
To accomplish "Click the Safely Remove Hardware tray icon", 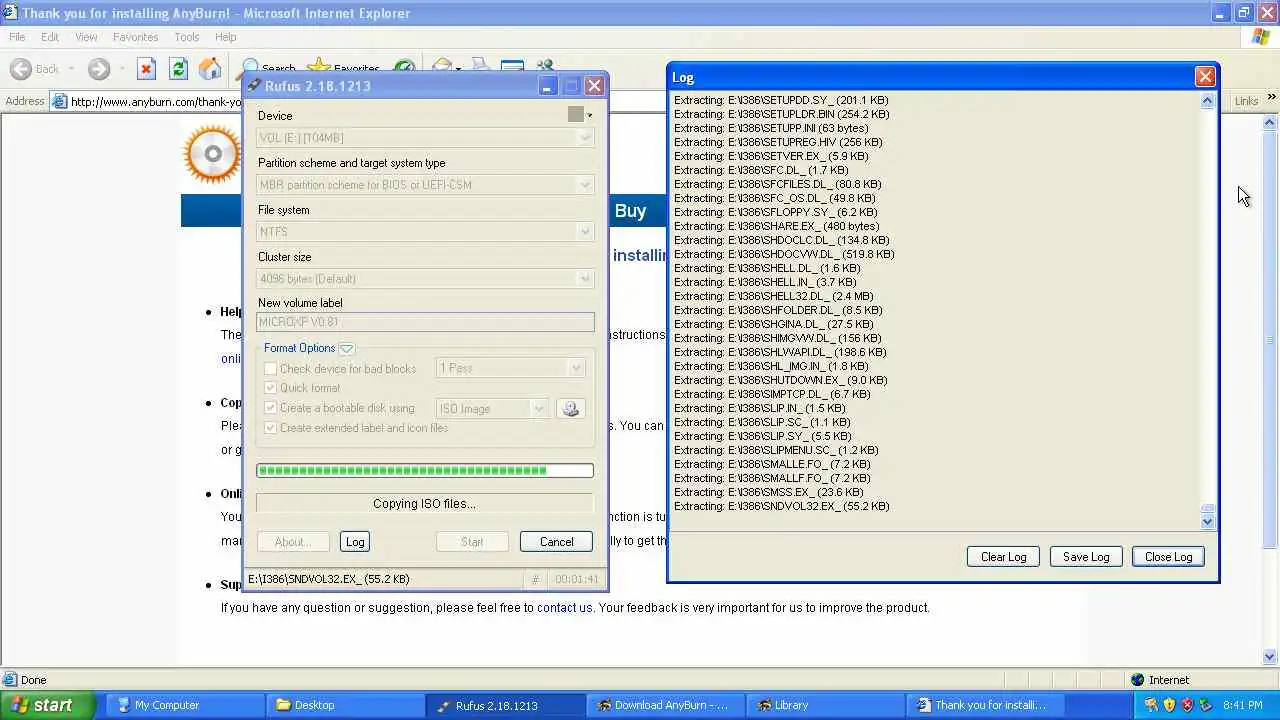I will [x=1205, y=705].
